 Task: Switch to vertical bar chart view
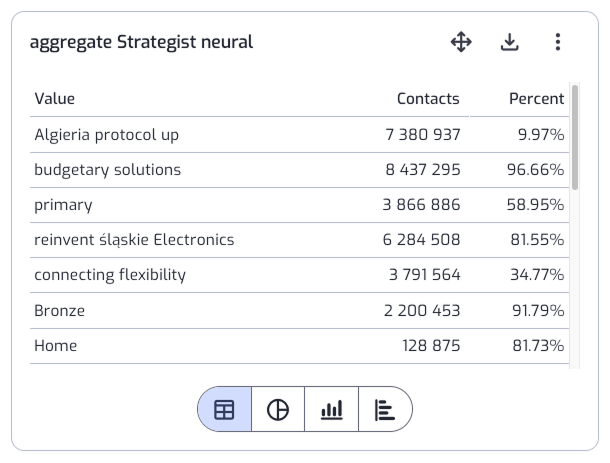pos(331,409)
